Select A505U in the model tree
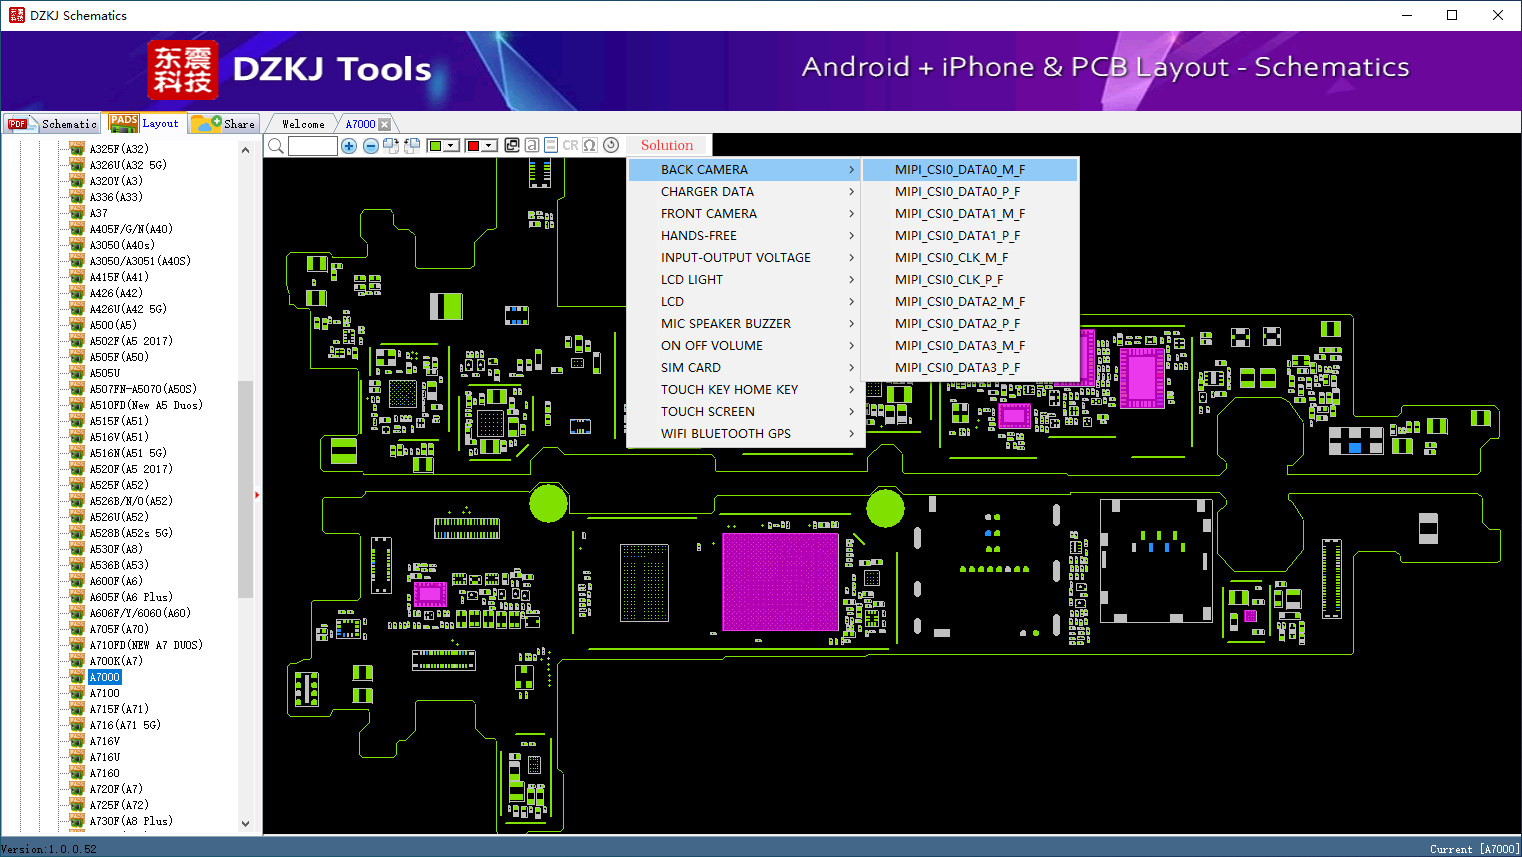1522x857 pixels. click(x=105, y=373)
